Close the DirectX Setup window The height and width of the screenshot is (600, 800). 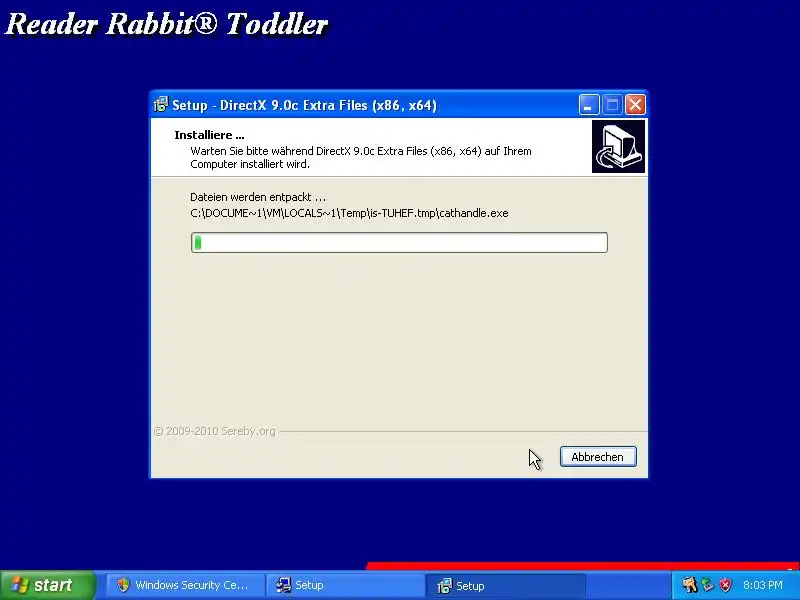[635, 105]
